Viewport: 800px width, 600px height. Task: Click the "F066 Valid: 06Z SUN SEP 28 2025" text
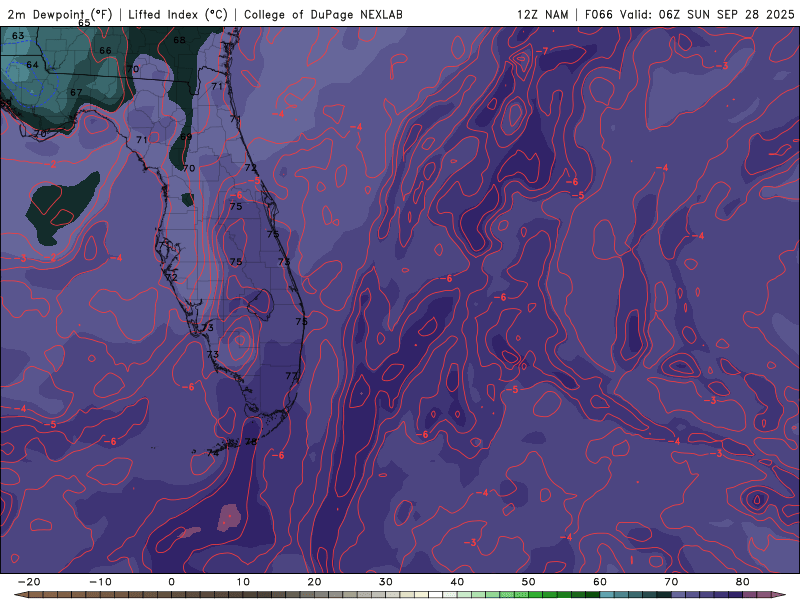tap(689, 14)
